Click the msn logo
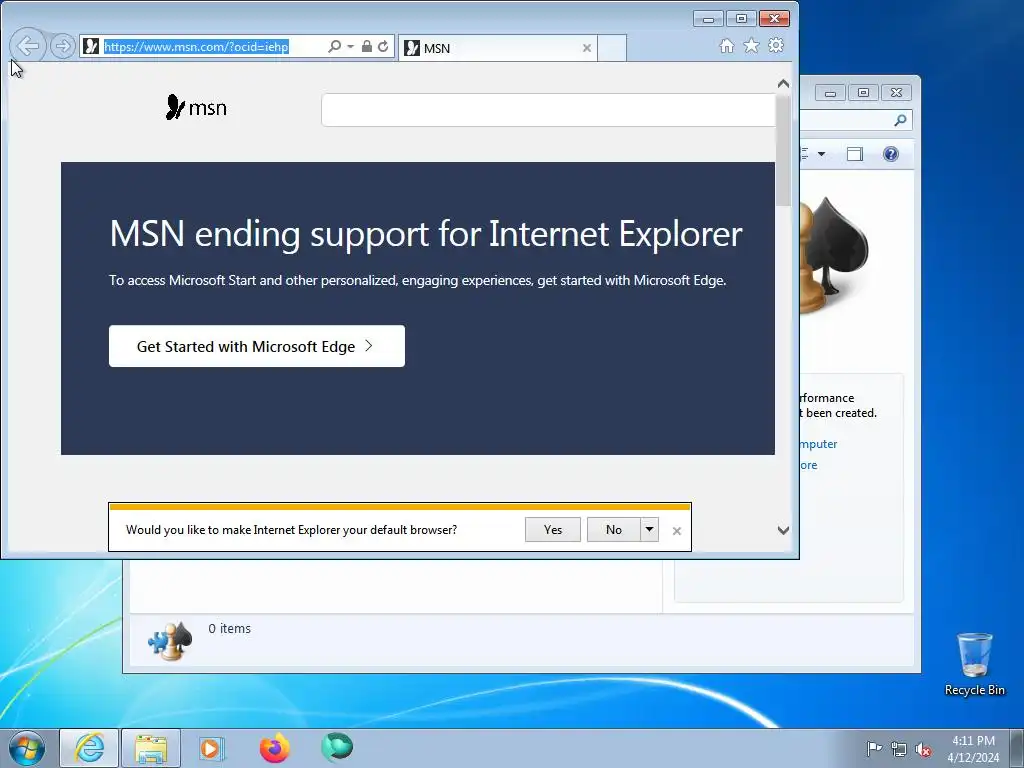1024x768 pixels. (196, 107)
